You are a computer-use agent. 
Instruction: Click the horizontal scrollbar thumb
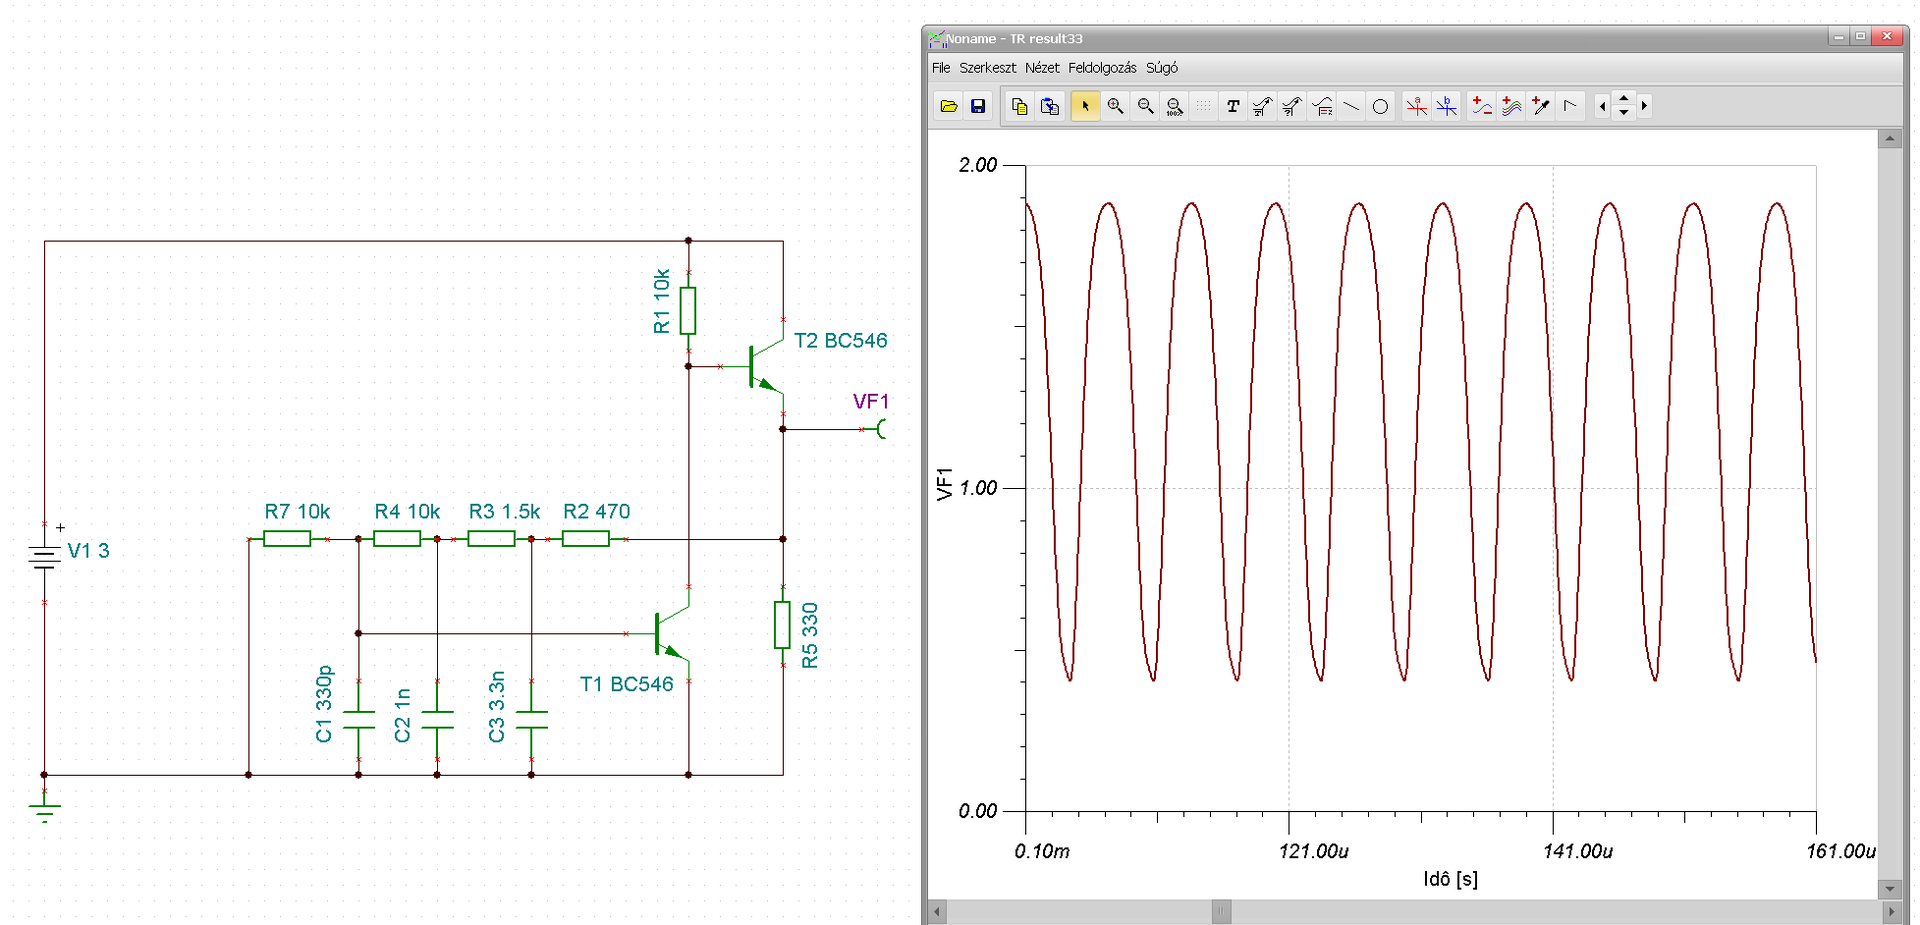1222,912
